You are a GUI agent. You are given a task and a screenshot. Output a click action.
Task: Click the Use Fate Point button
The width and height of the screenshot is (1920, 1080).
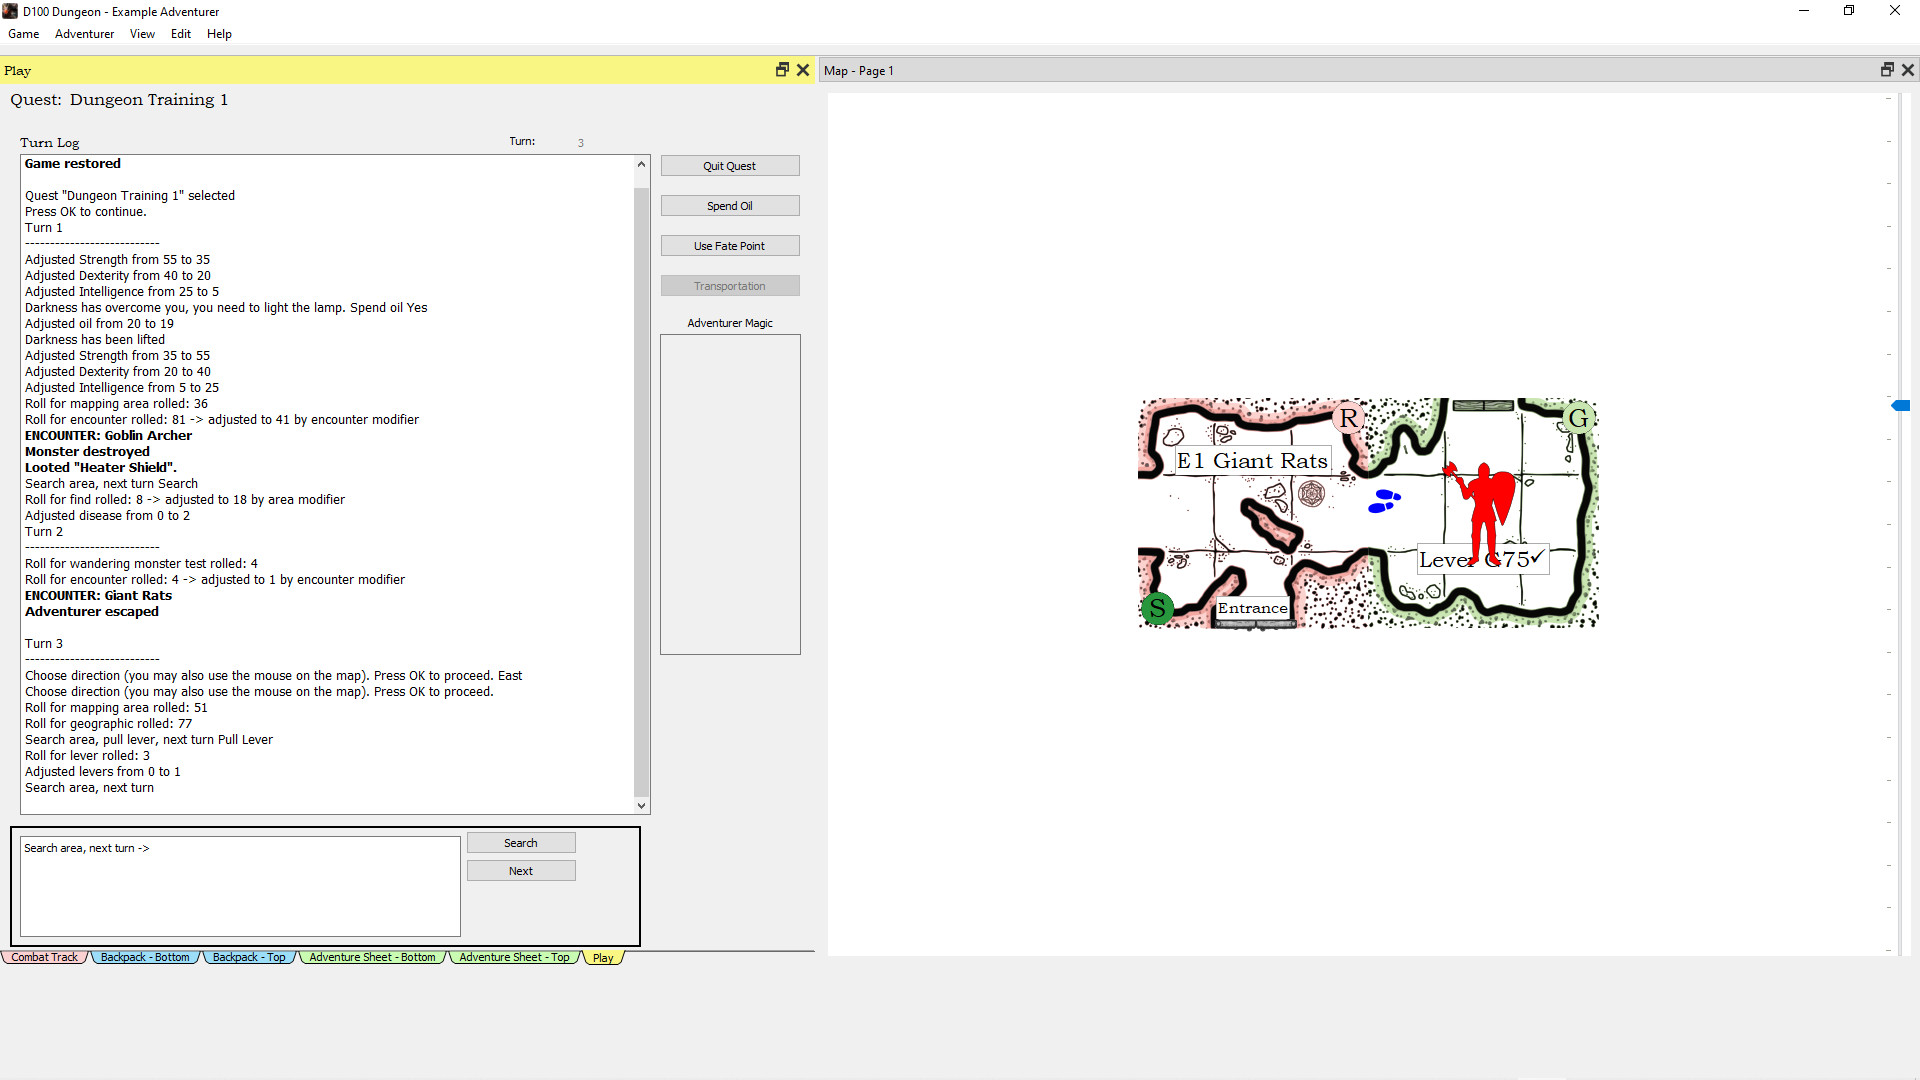click(x=729, y=246)
